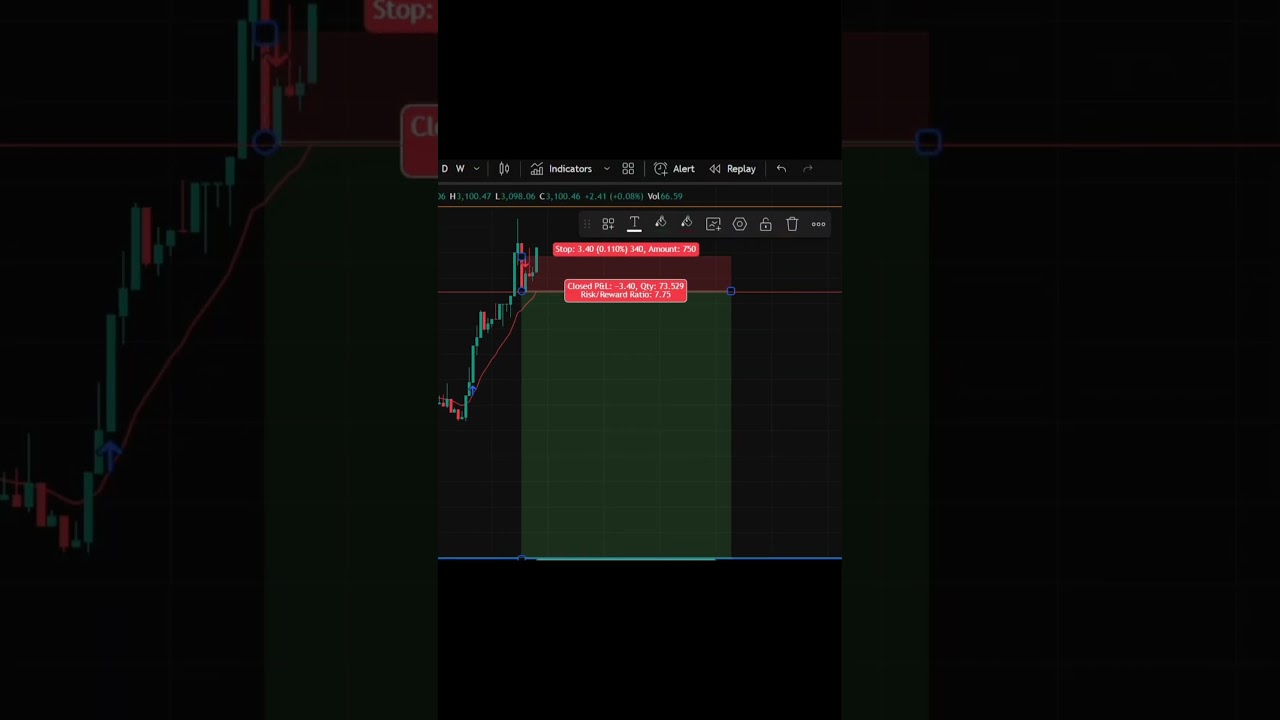1280x720 pixels.
Task: Open the layout grid selector icon
Action: point(628,169)
